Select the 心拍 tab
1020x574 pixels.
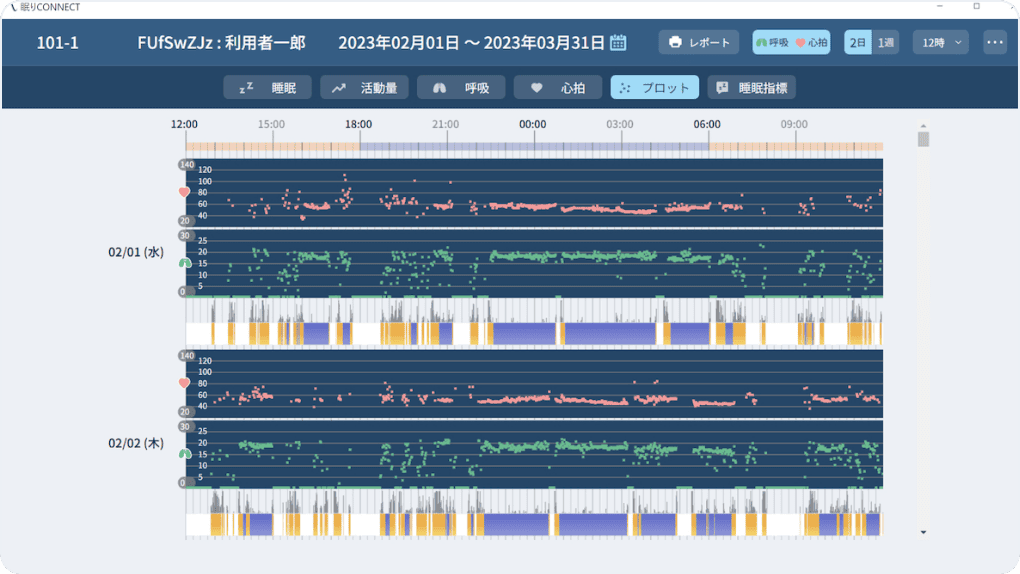(557, 88)
